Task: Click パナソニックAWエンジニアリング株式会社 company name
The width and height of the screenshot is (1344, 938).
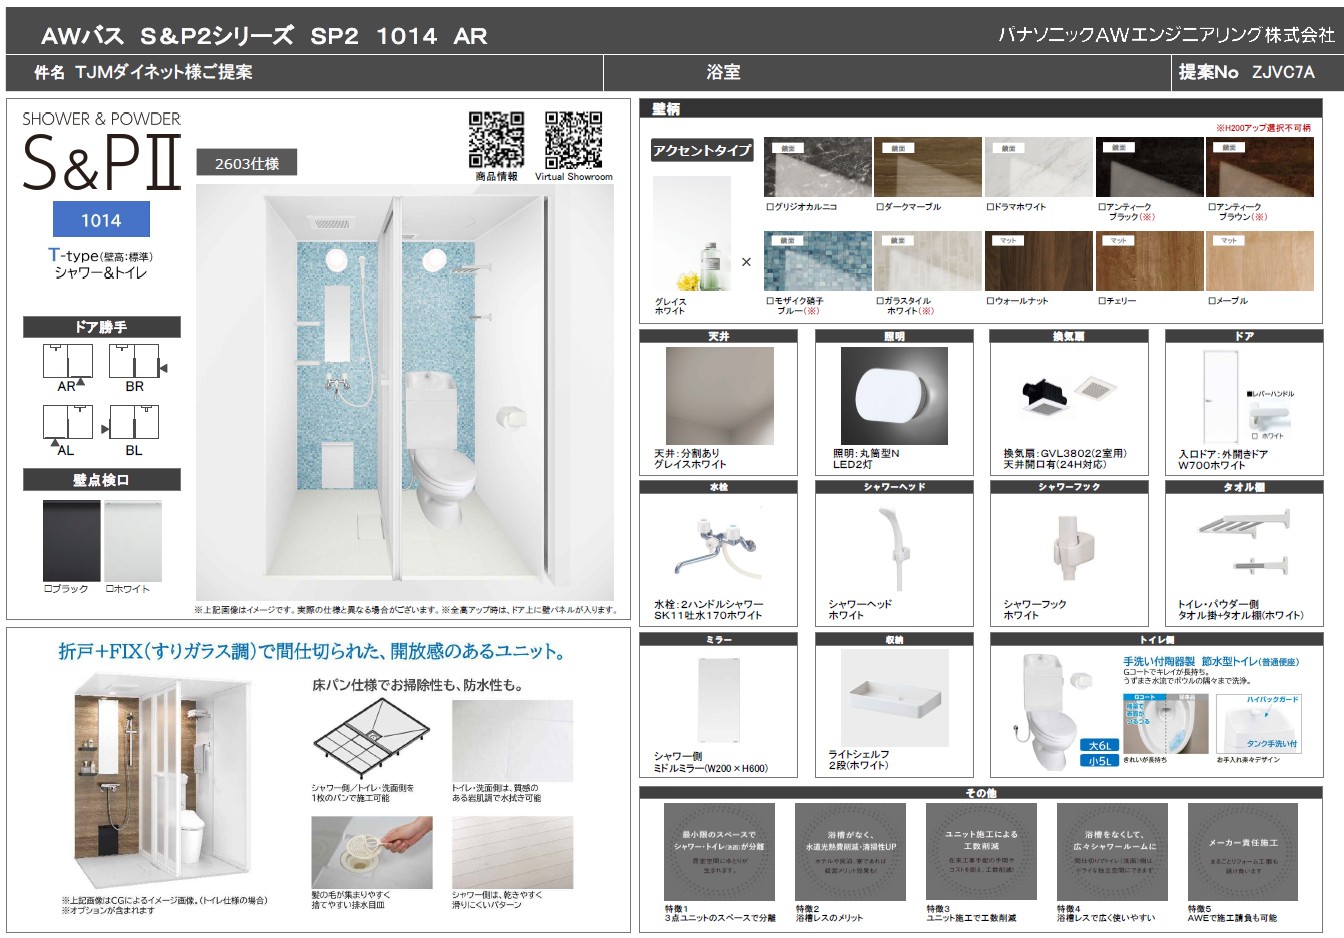Action: click(x=1166, y=35)
